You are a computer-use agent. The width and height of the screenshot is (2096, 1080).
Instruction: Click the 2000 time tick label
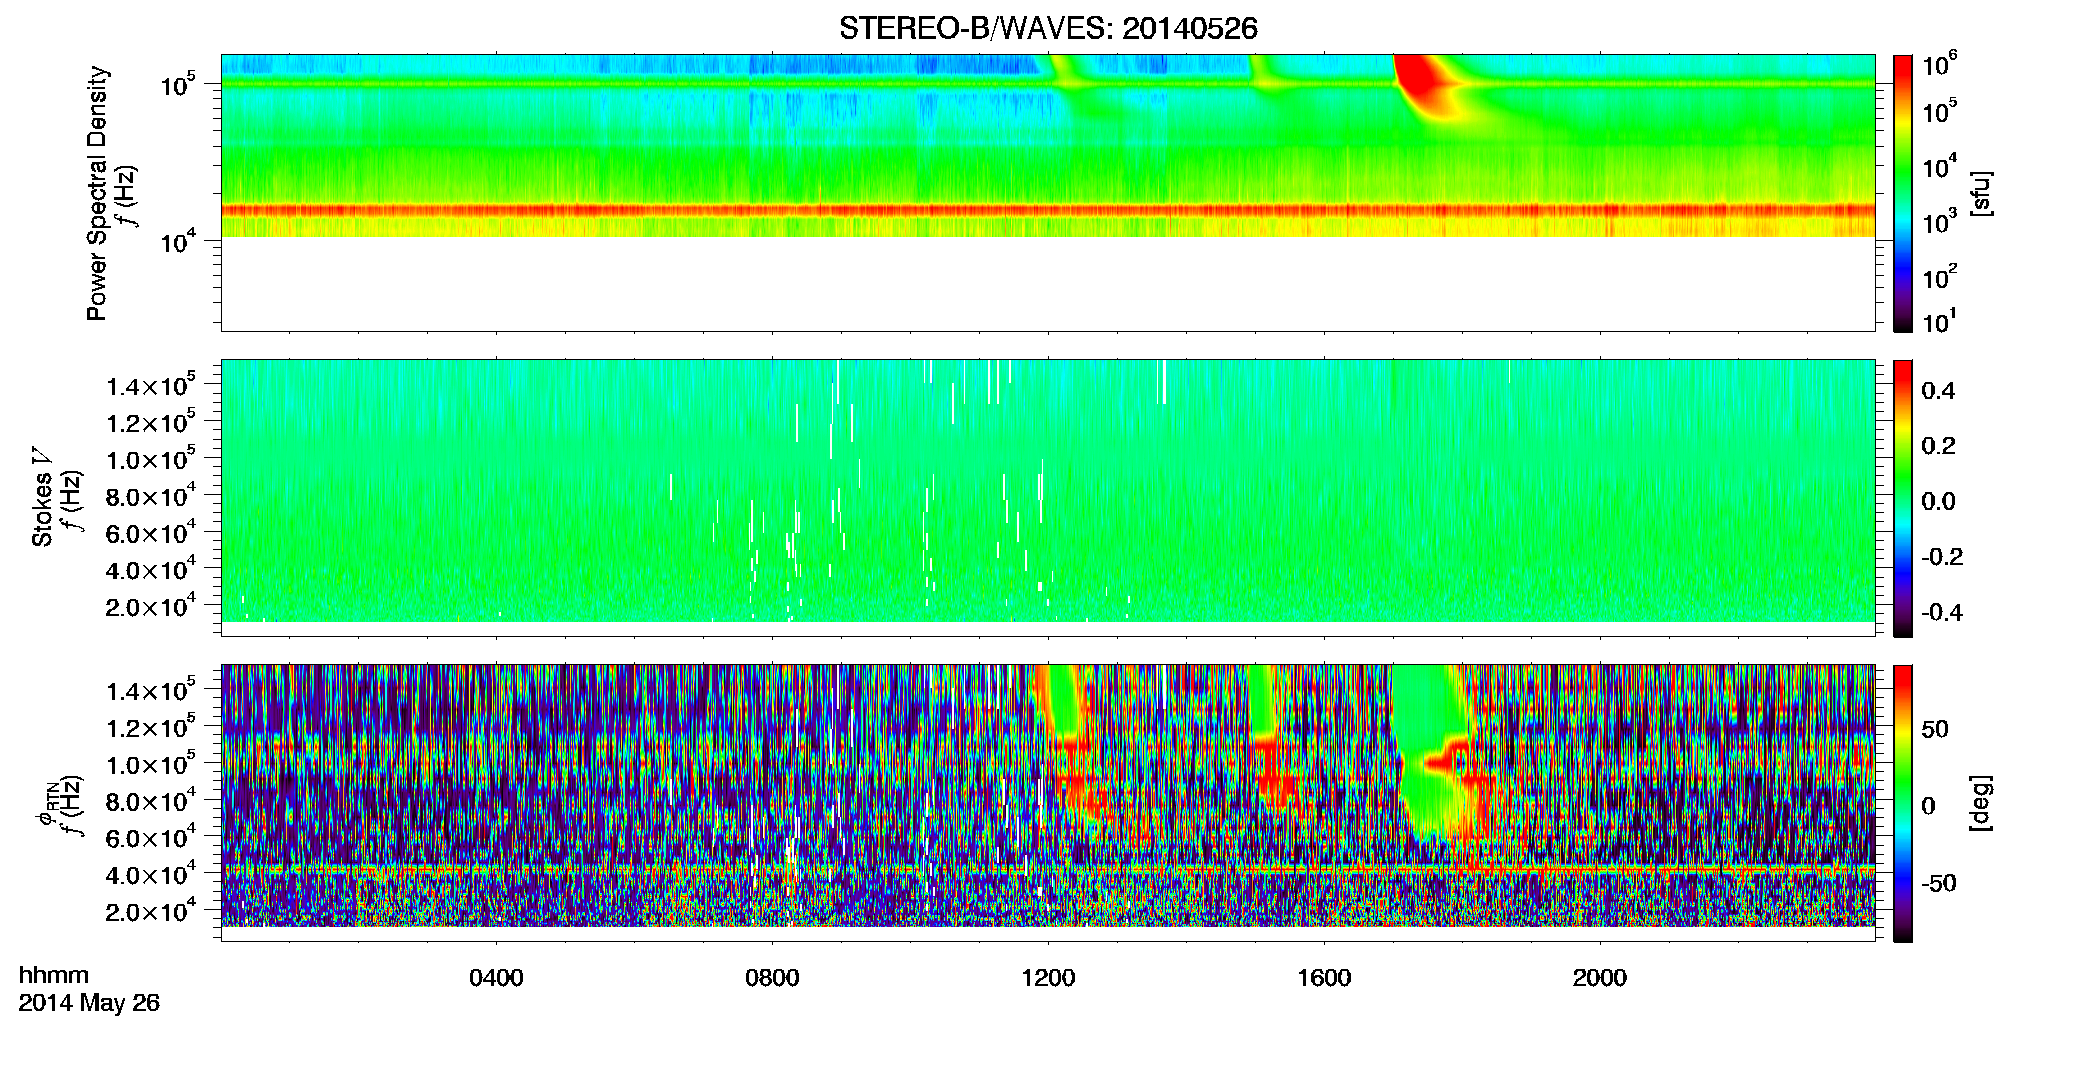1600,978
